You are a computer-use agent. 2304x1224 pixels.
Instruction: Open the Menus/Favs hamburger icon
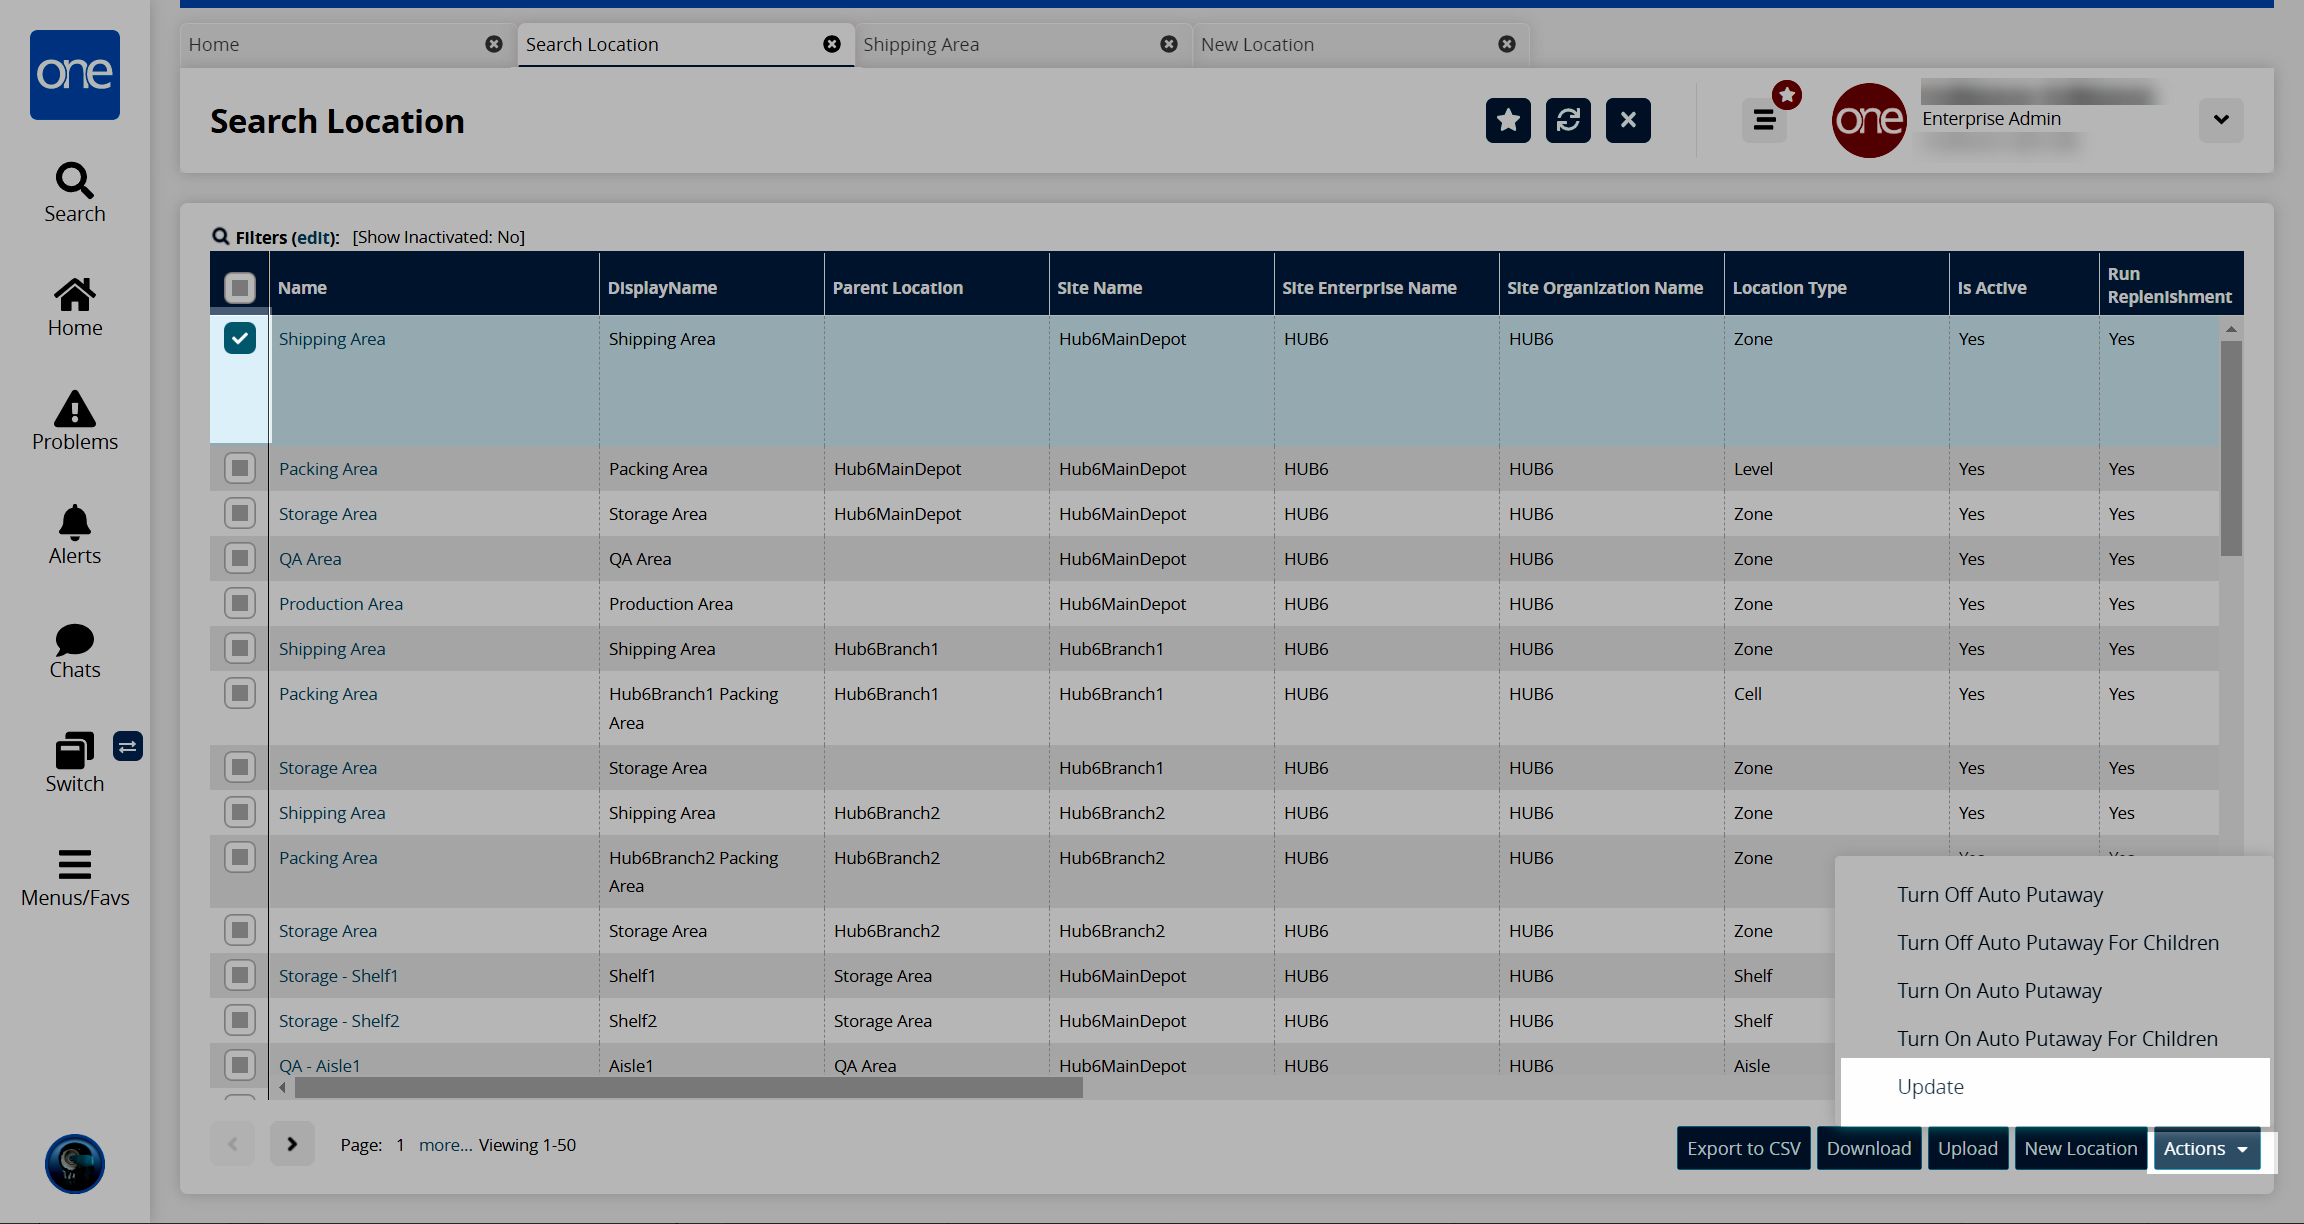[x=74, y=864]
